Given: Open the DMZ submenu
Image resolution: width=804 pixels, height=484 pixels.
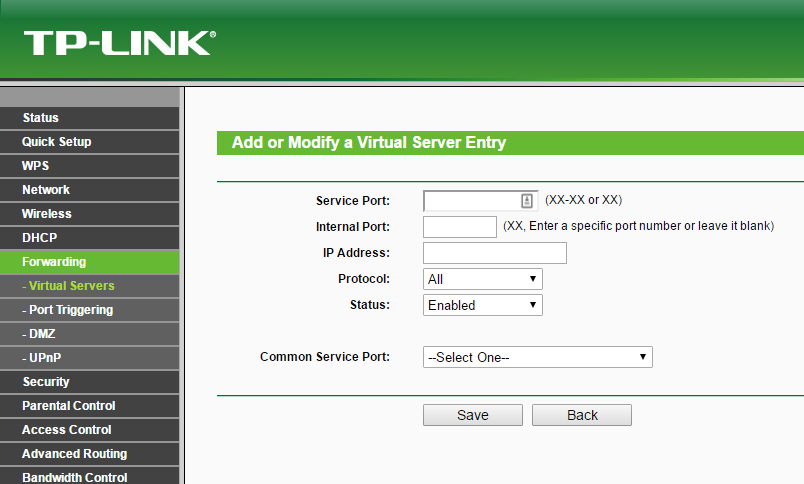Looking at the screenshot, I should coord(90,334).
